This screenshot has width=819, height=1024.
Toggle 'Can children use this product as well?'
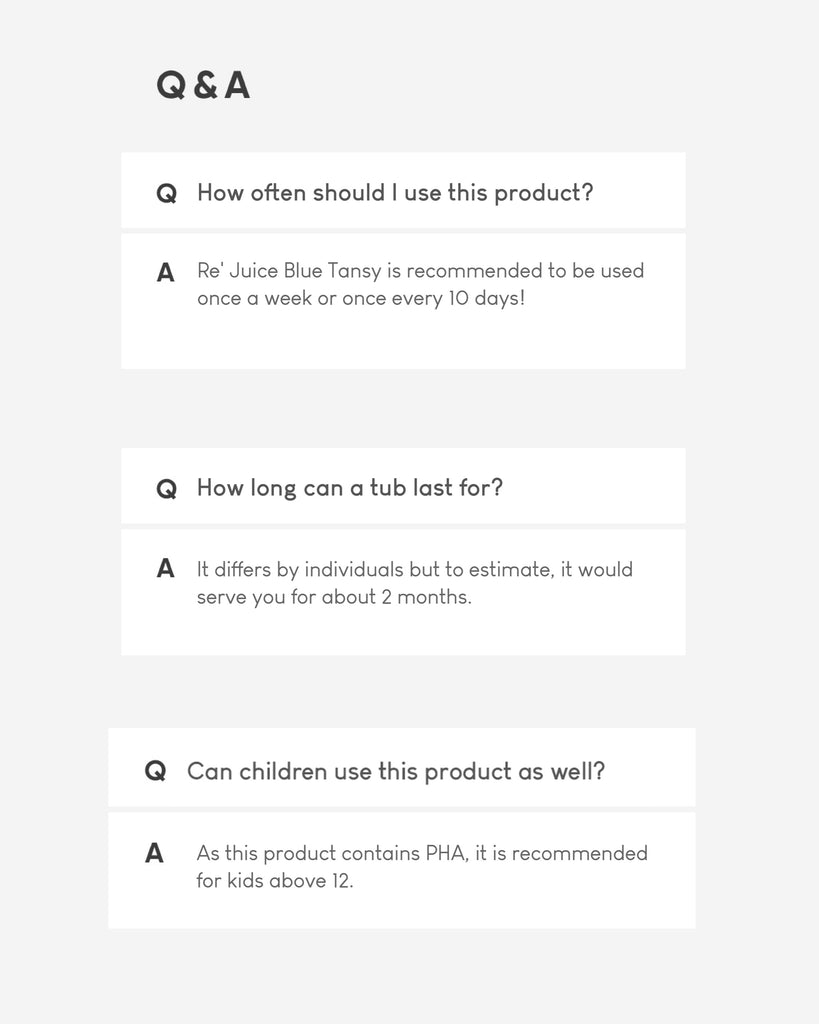coord(395,771)
